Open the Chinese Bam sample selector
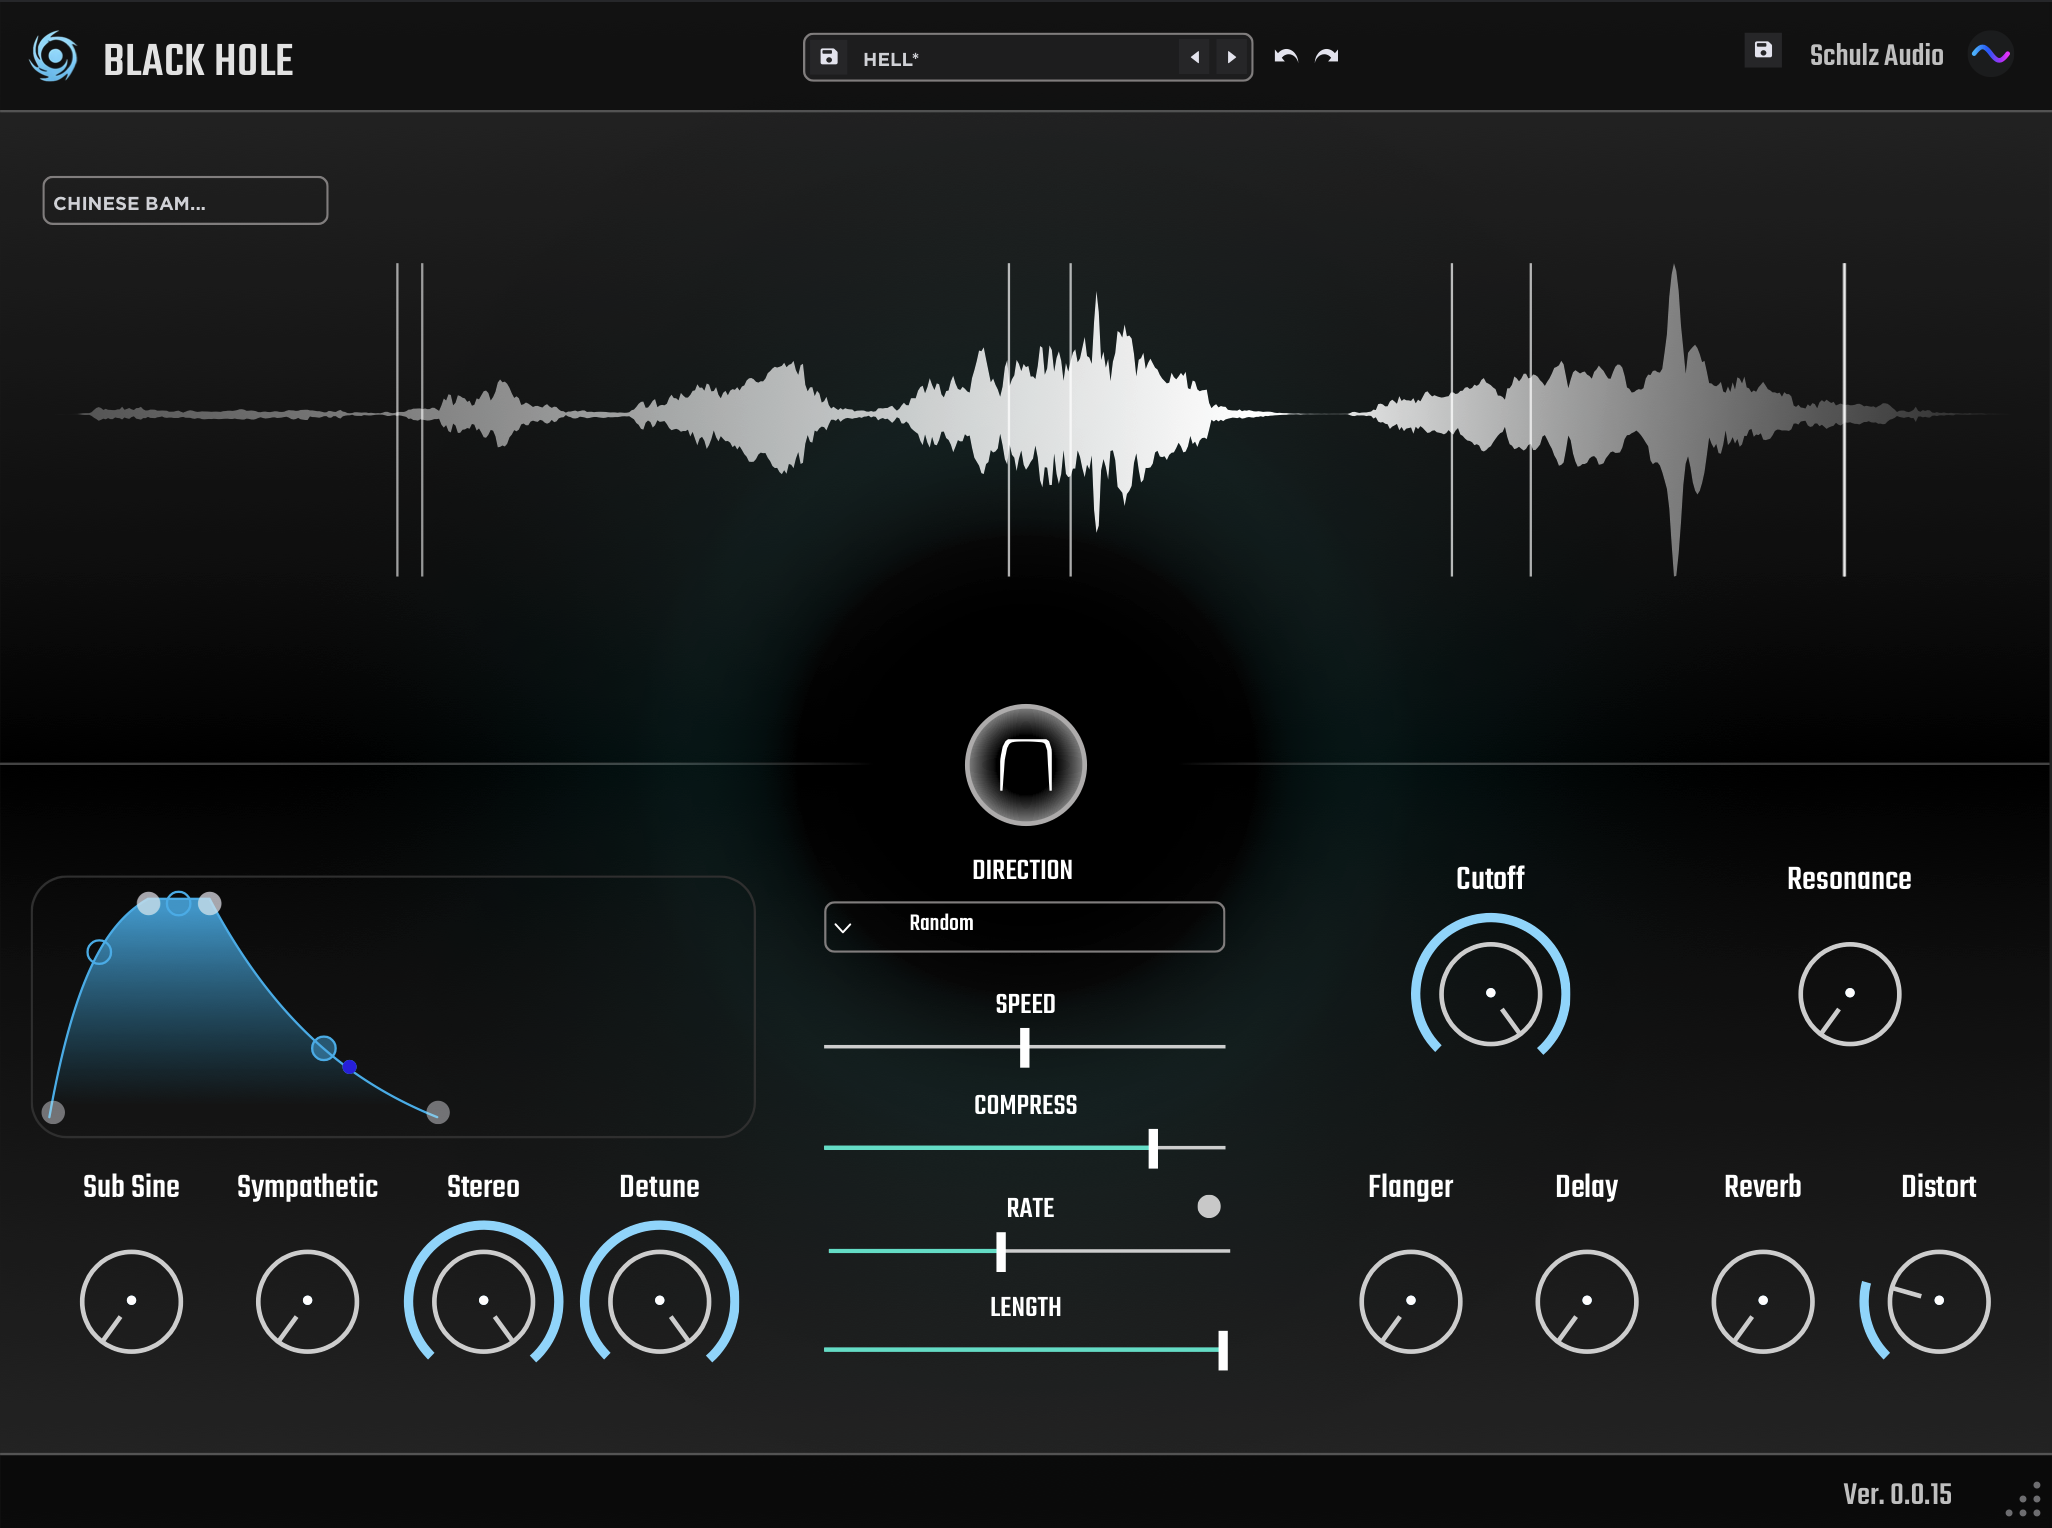The width and height of the screenshot is (2052, 1528). (x=185, y=202)
